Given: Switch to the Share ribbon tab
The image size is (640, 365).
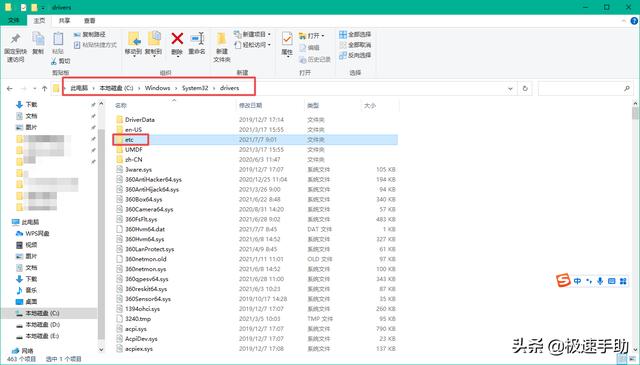Looking at the screenshot, I should 64,20.
